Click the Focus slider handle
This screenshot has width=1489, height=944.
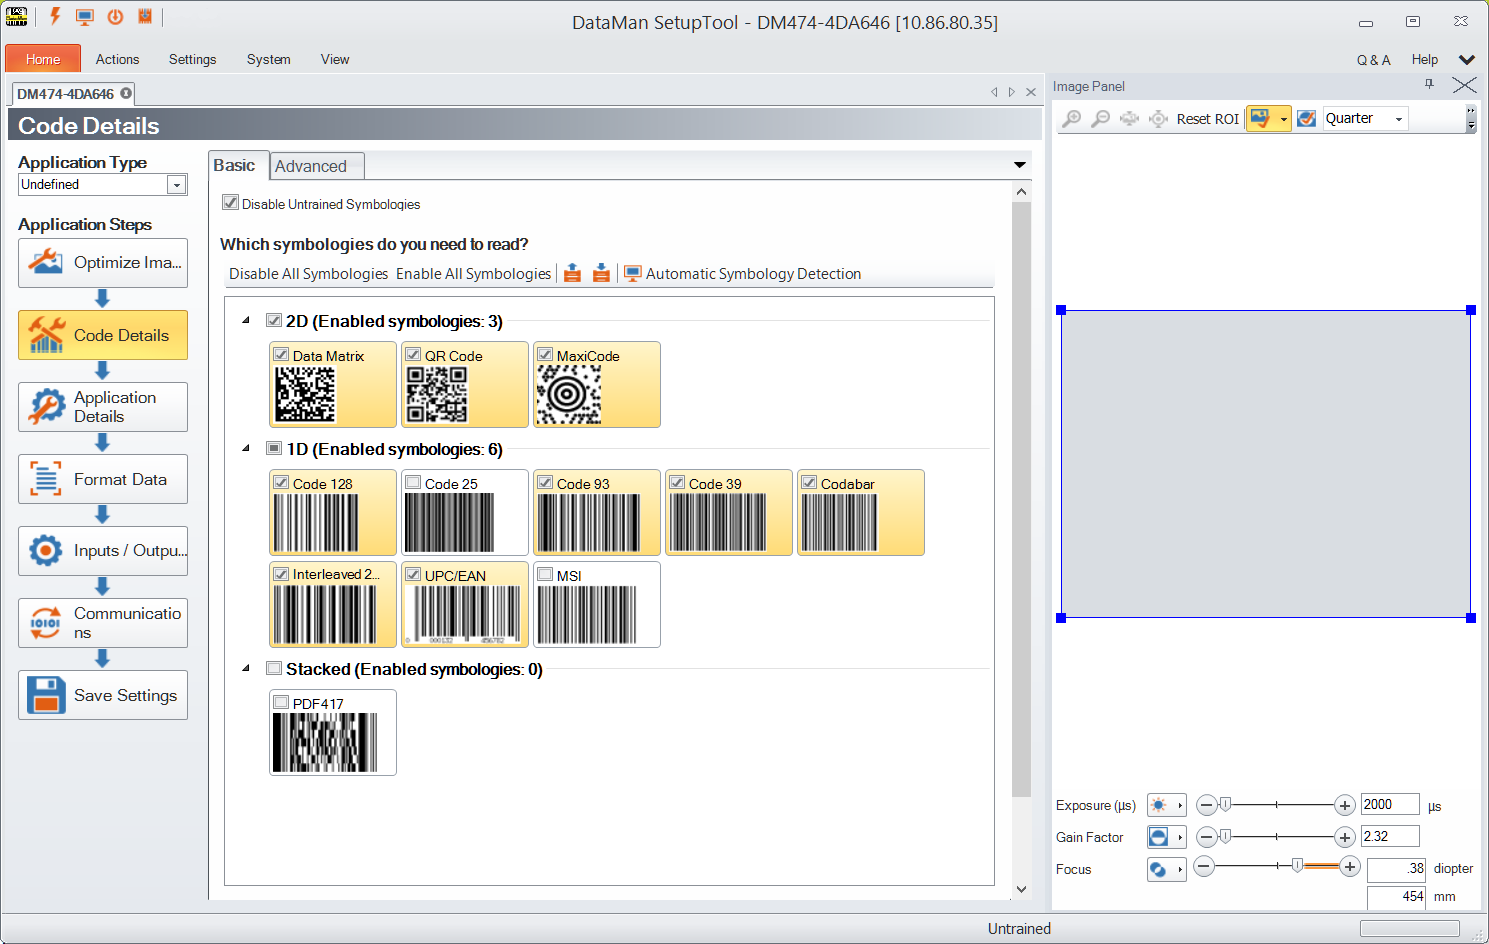1297,866
